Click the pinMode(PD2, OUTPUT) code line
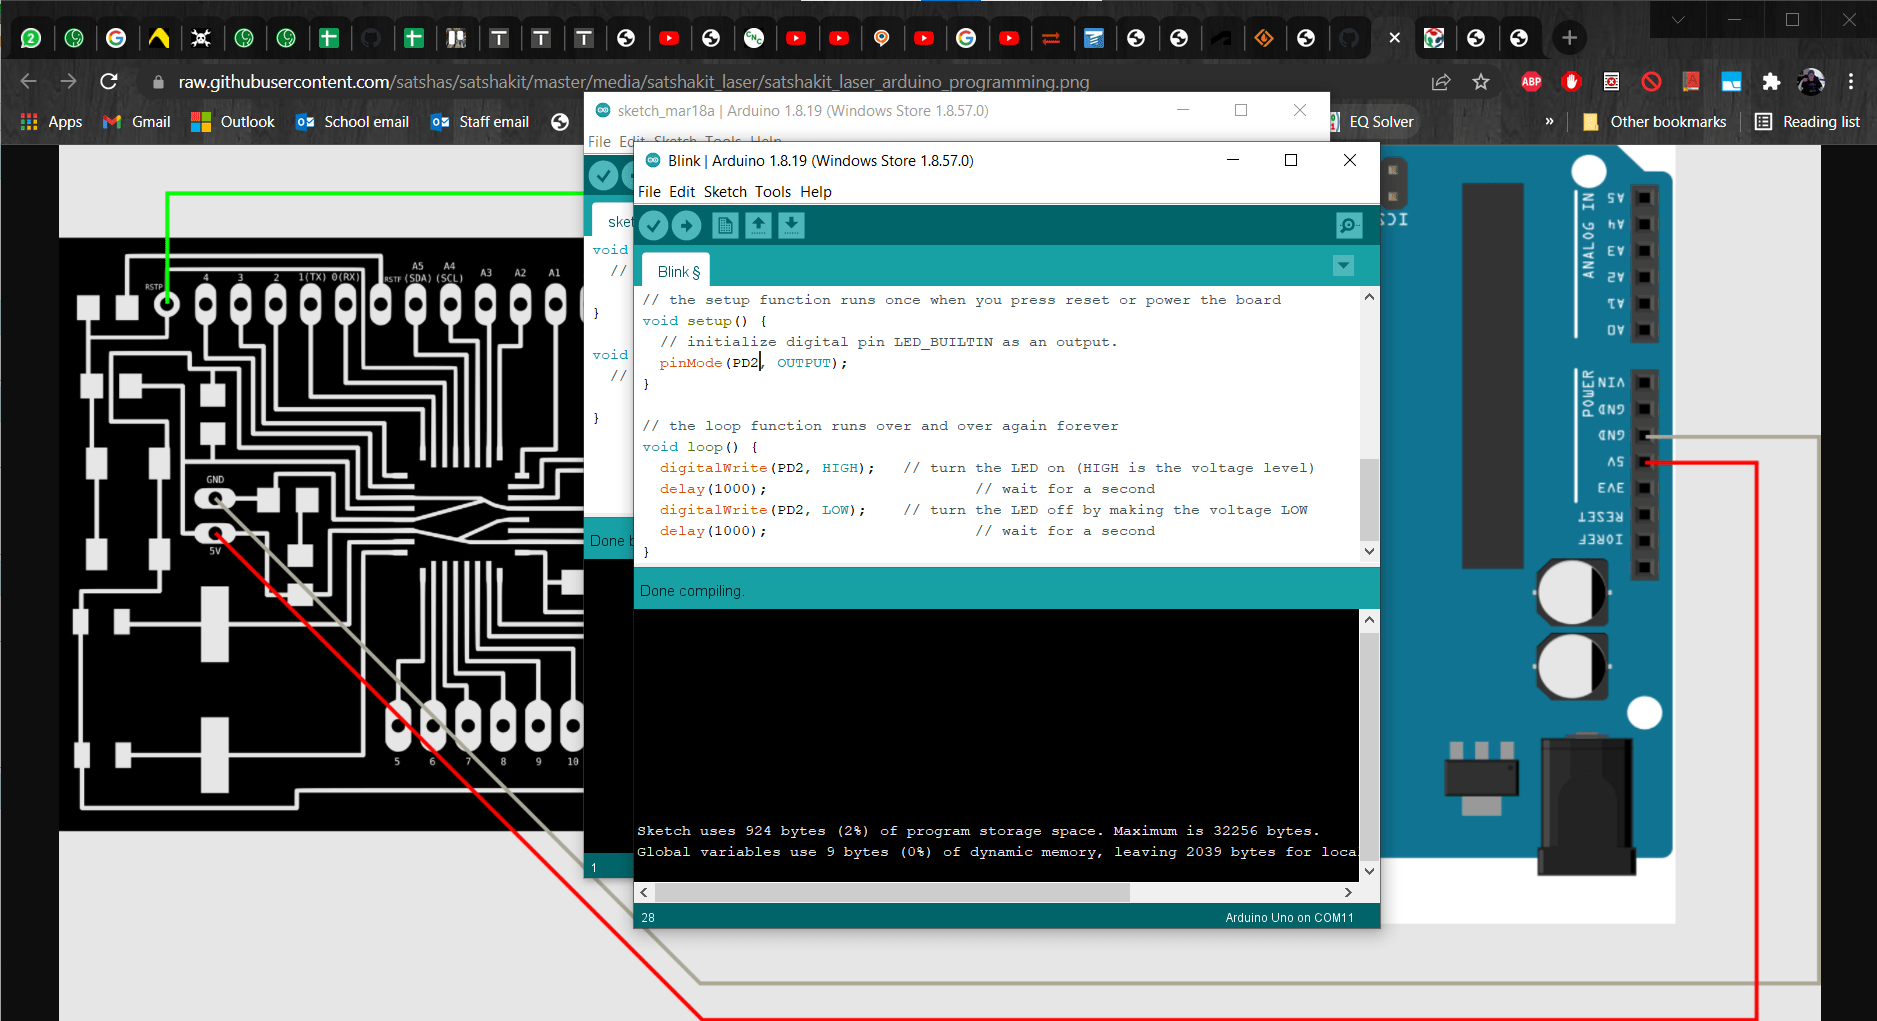The width and height of the screenshot is (1877, 1021). 753,363
